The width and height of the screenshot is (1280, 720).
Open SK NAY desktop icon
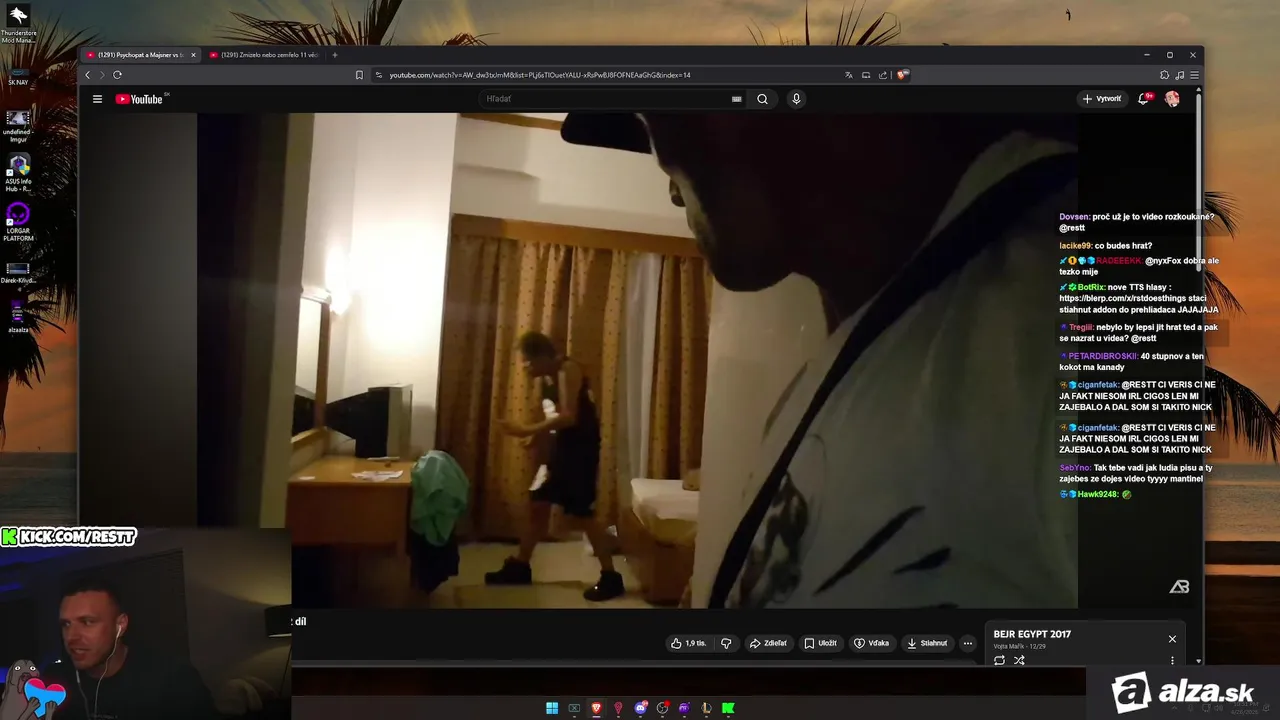click(18, 75)
